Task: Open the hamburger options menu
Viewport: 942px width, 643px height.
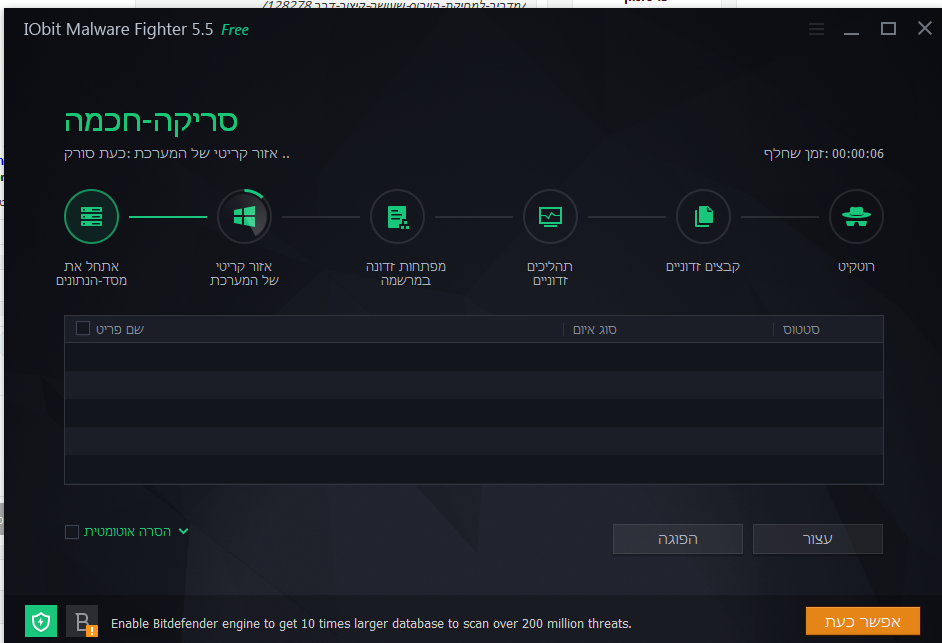Action: (x=816, y=29)
